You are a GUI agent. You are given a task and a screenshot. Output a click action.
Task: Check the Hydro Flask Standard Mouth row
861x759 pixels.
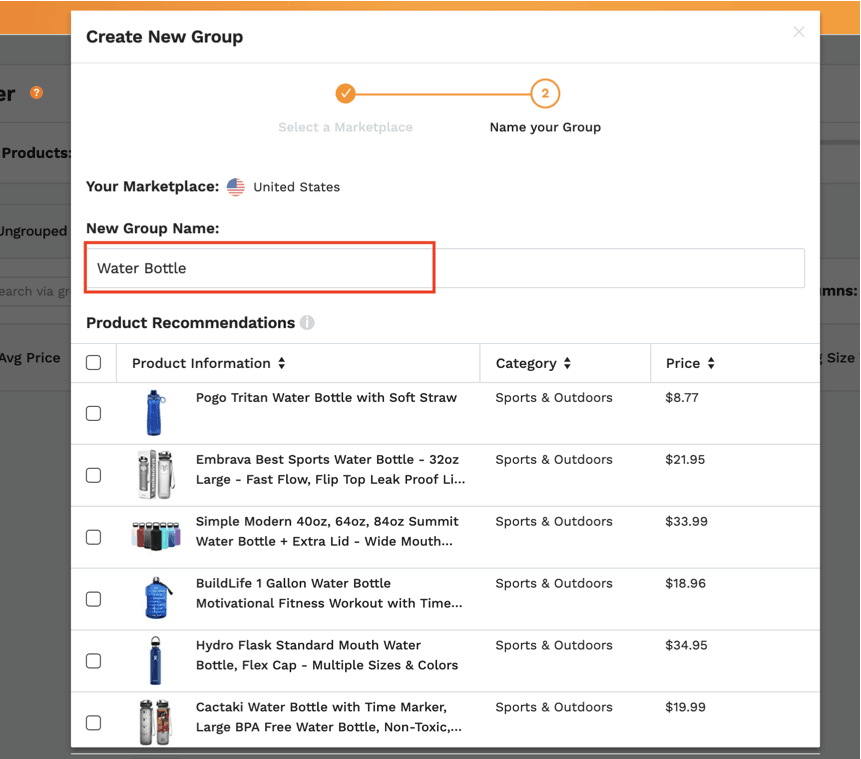click(x=93, y=661)
